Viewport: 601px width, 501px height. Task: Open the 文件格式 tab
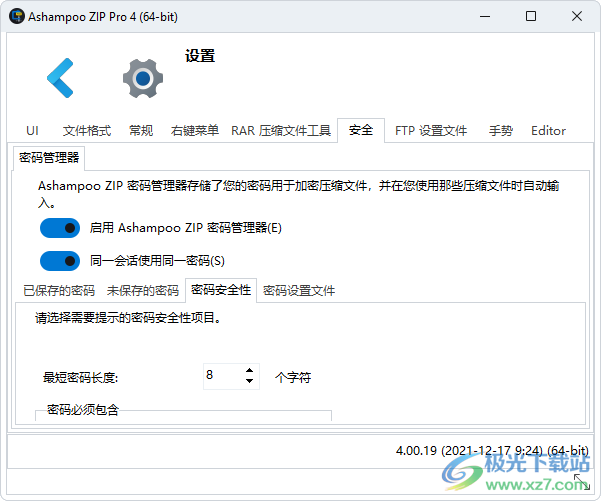pos(87,131)
